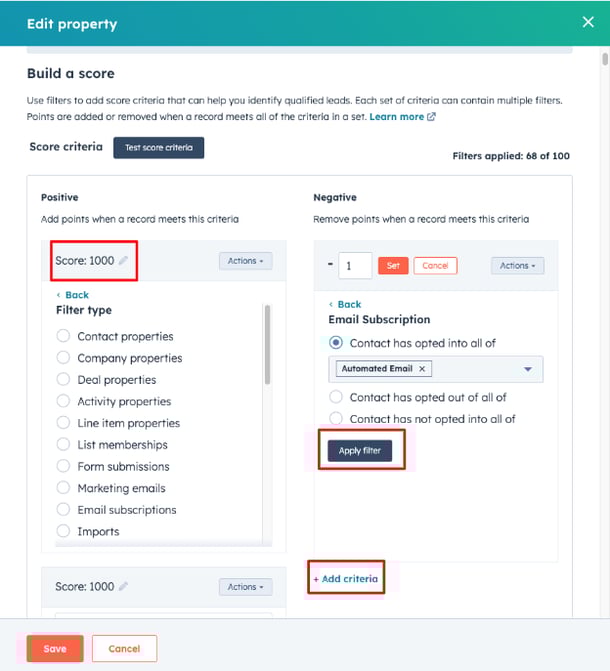Go Back from Email Subscription
The width and height of the screenshot is (610, 671).
[x=345, y=304]
